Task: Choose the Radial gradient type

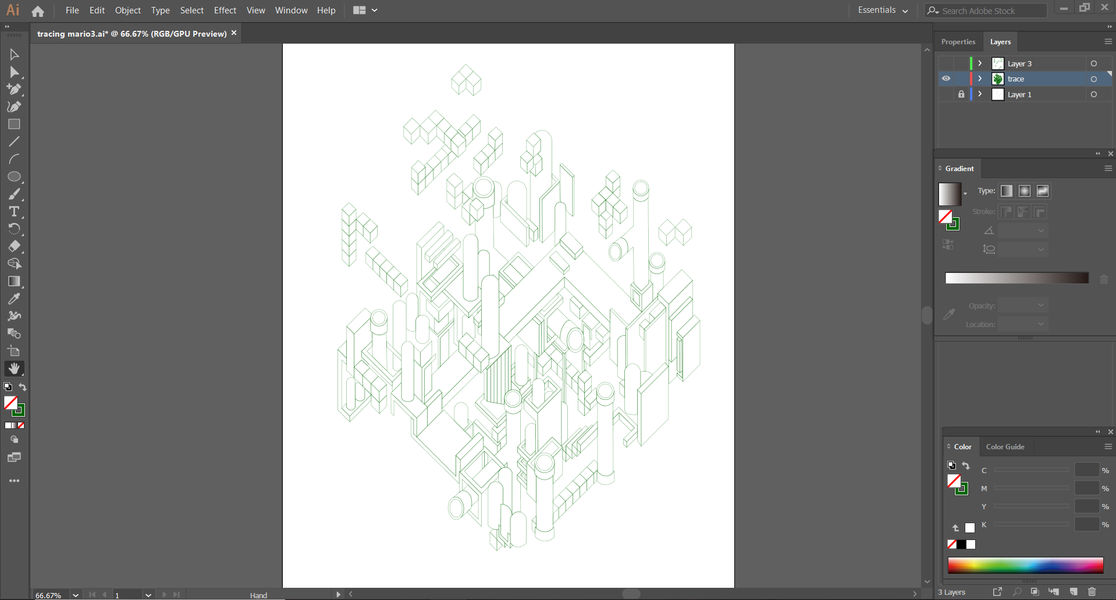Action: coord(1024,191)
